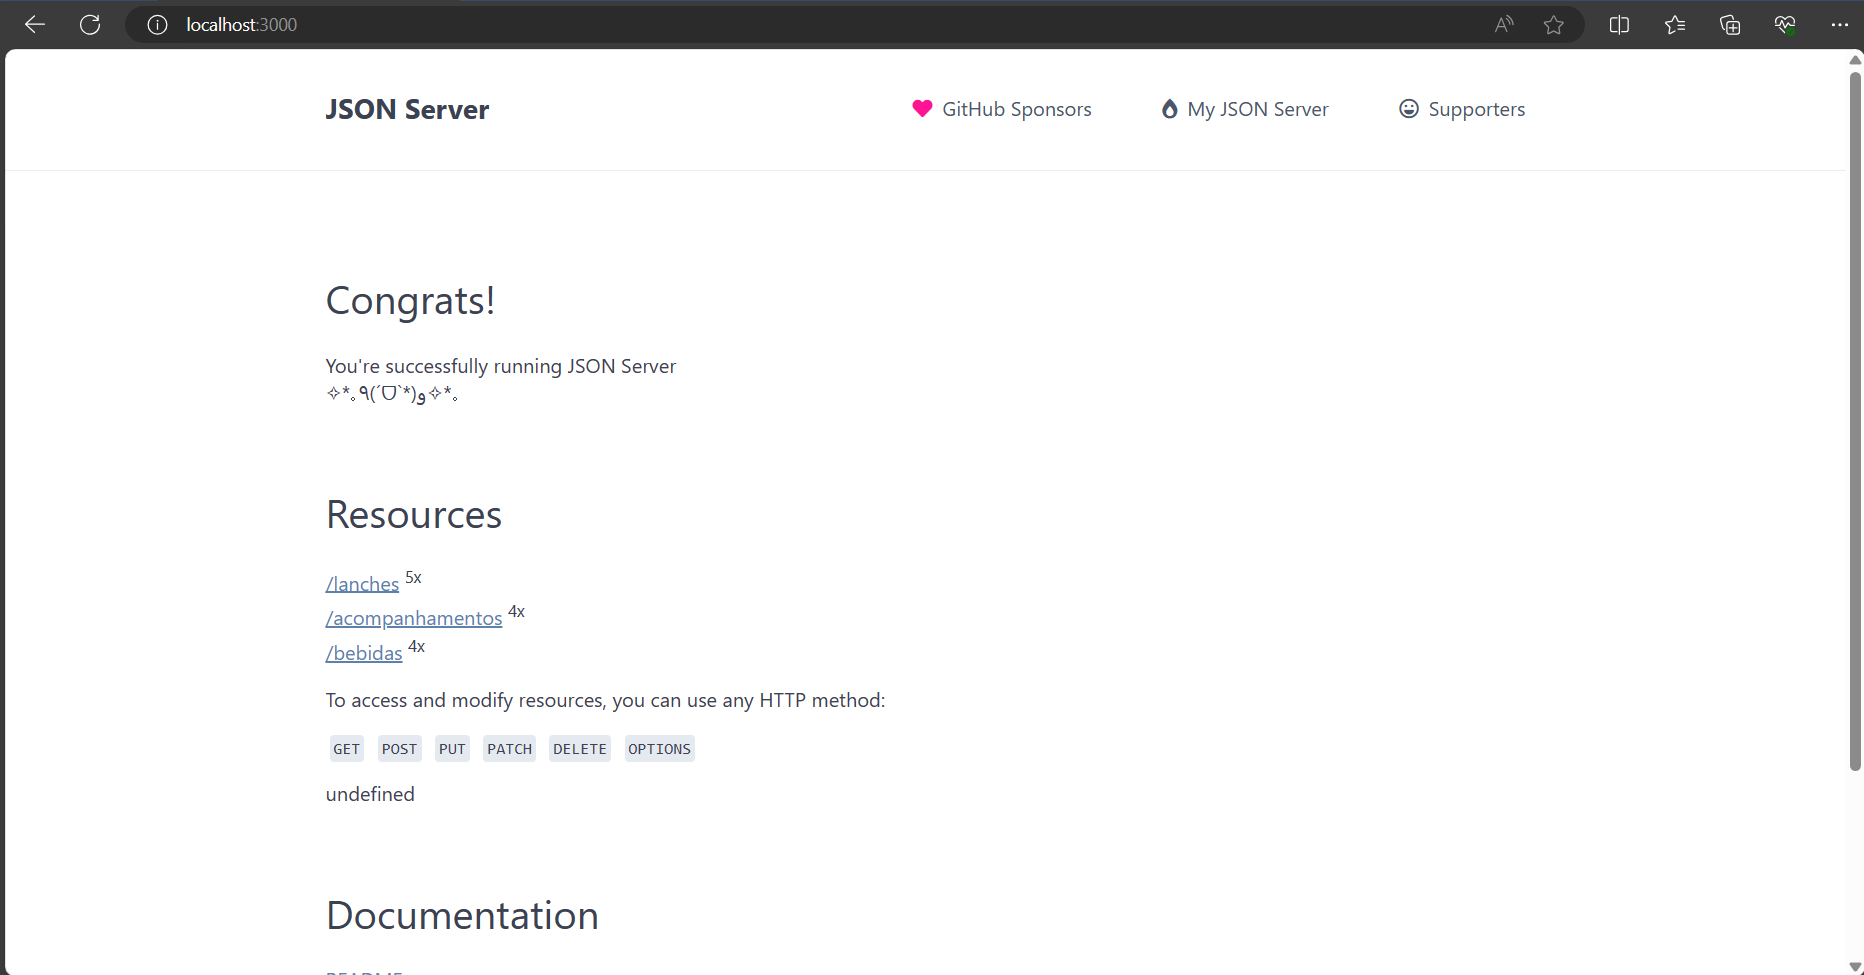
Task: Click the page's vertical scrollbar thumb
Action: [x=1855, y=420]
